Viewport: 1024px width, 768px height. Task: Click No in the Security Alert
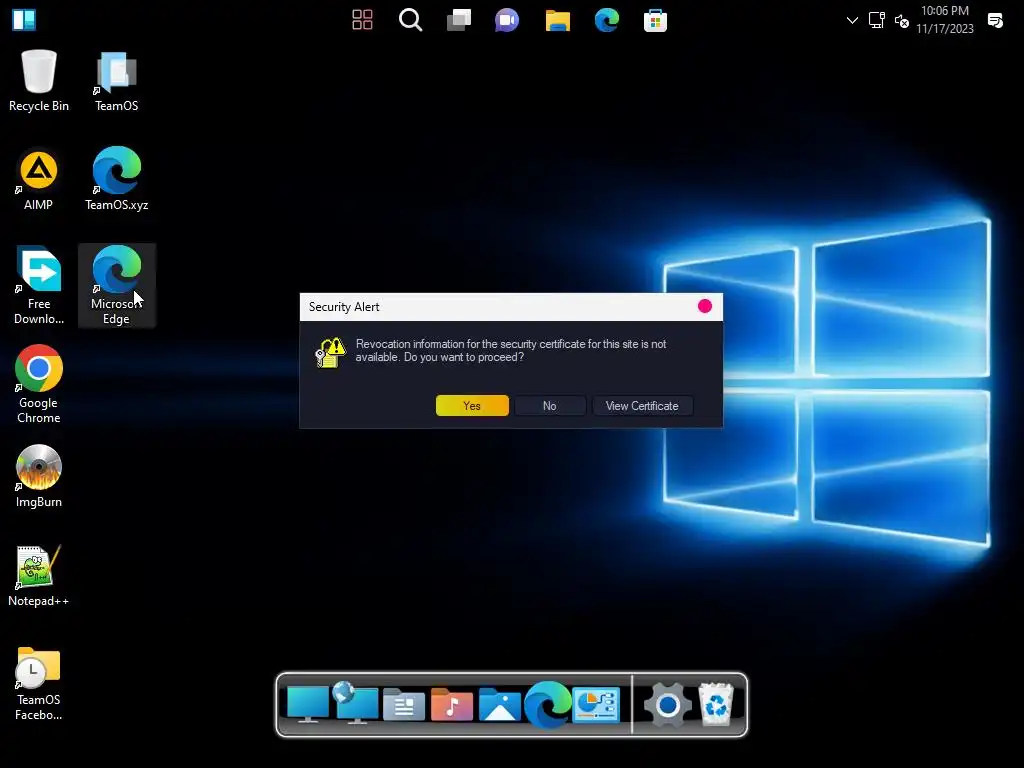click(550, 406)
